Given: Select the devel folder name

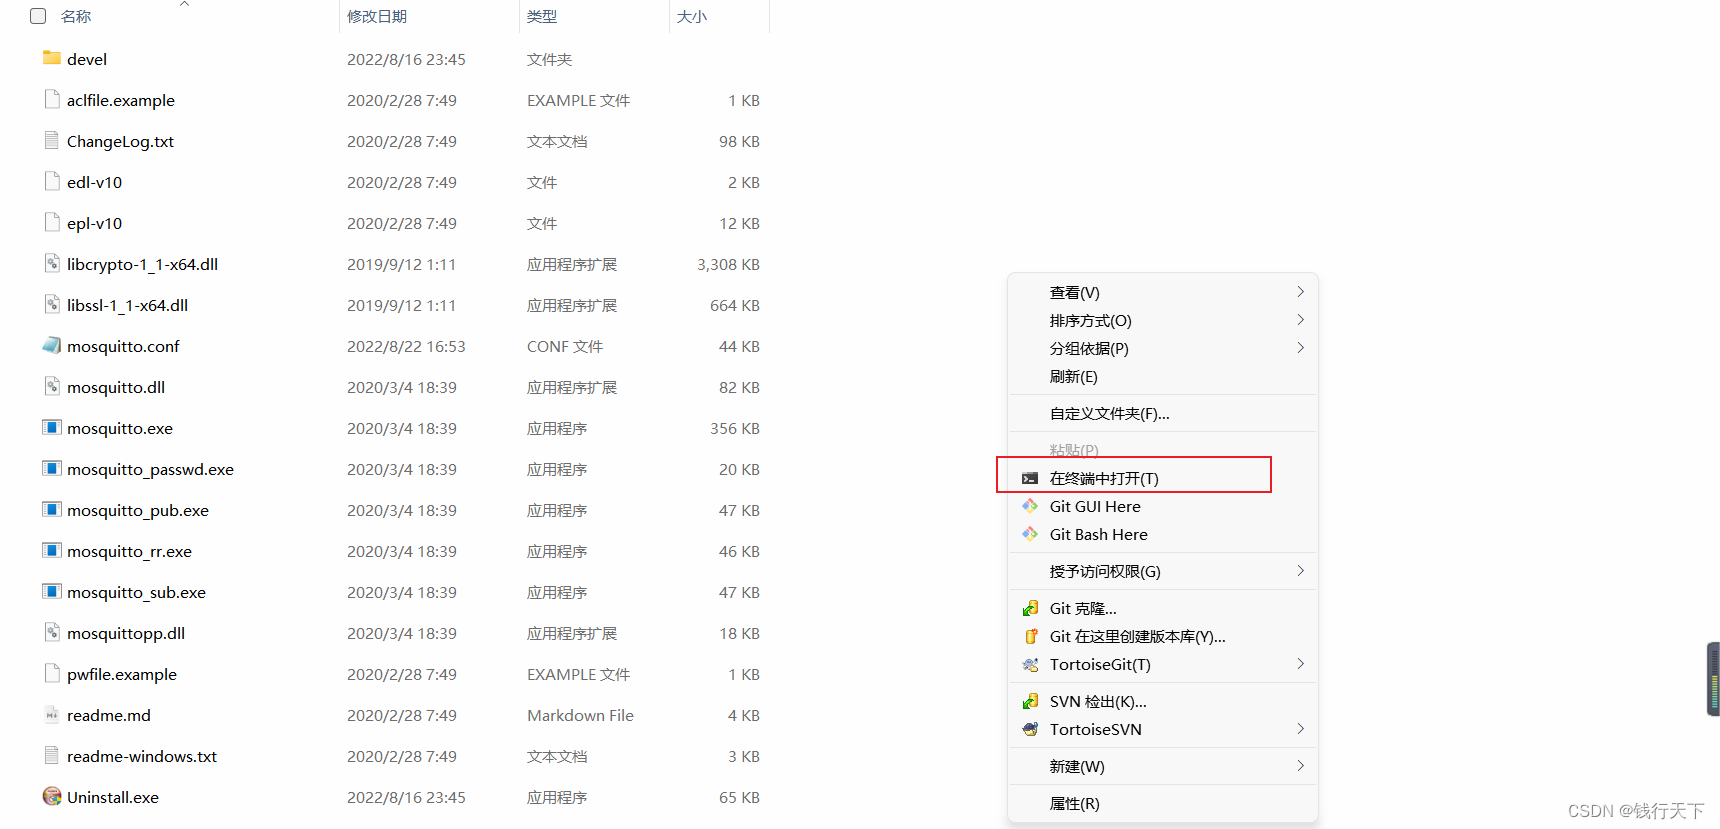Looking at the screenshot, I should click(87, 59).
